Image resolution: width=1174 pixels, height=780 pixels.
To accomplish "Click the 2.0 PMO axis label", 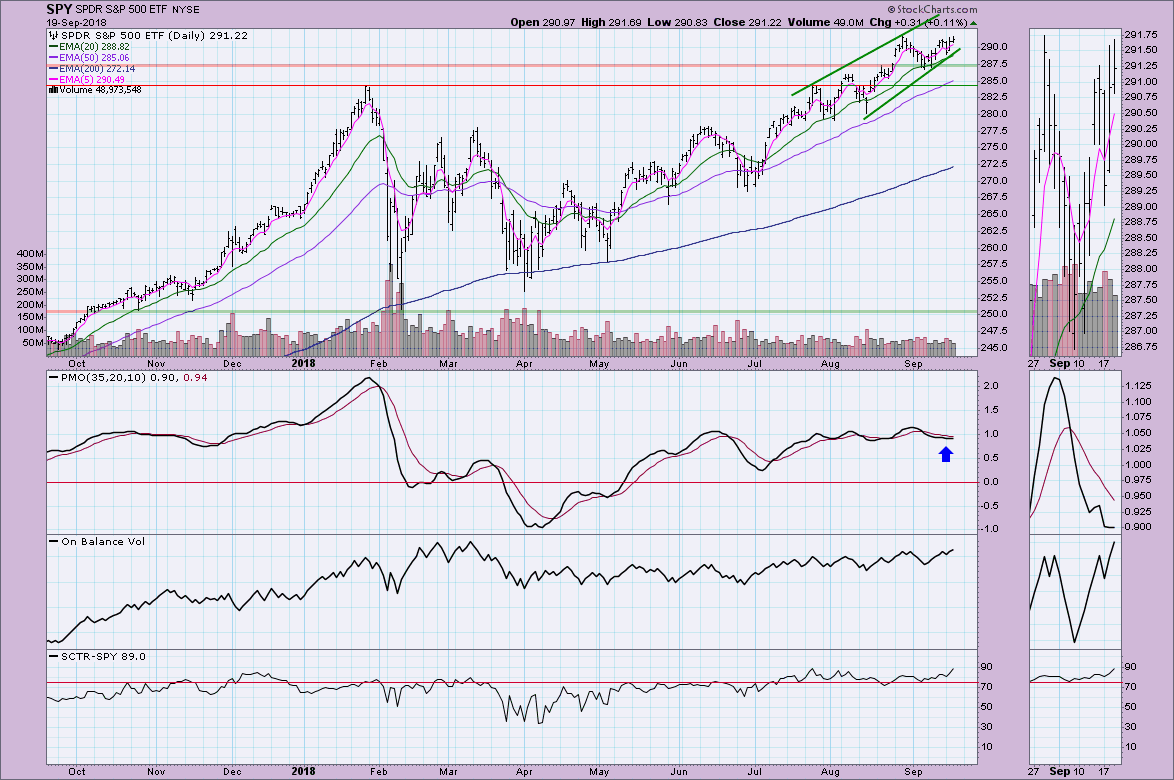I will (x=991, y=386).
